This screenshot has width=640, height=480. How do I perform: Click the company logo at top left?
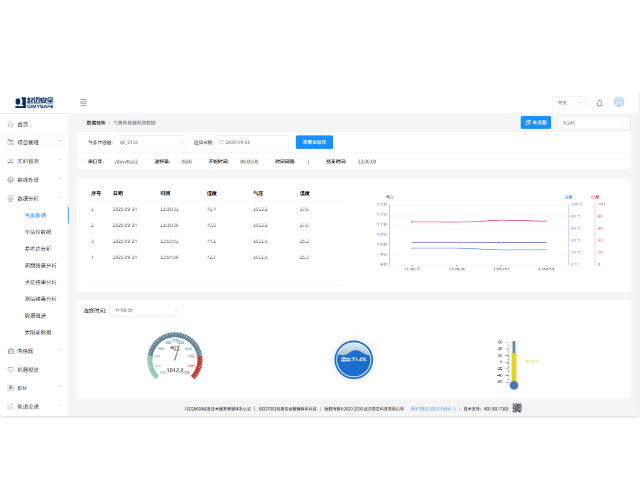33,102
